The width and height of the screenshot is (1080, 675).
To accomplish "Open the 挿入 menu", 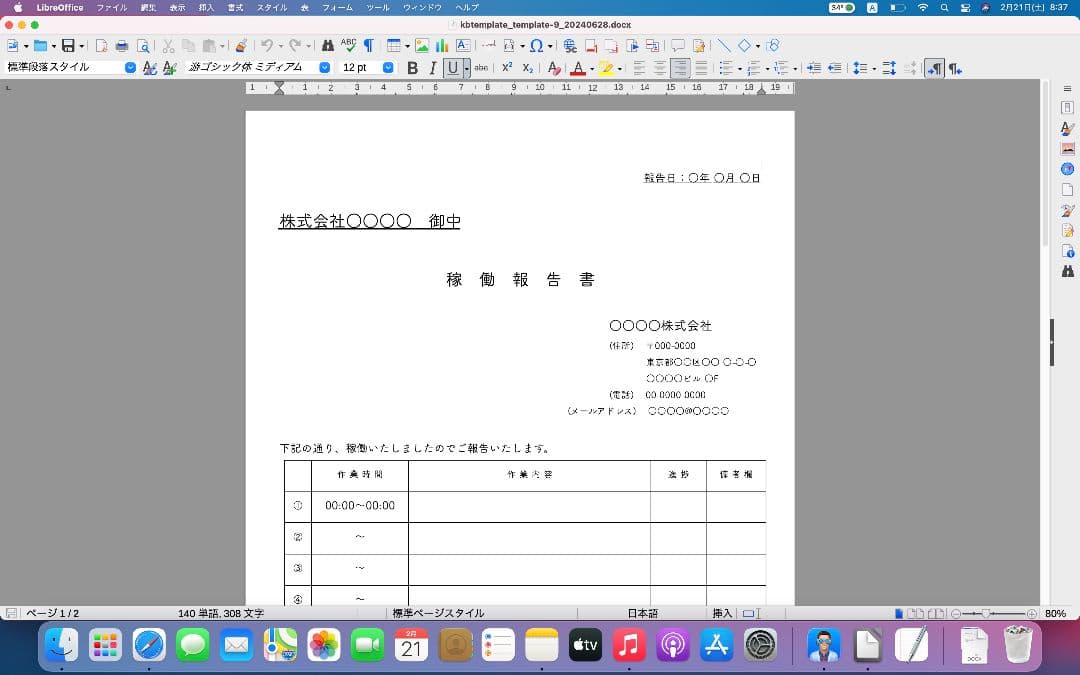I will tap(205, 8).
